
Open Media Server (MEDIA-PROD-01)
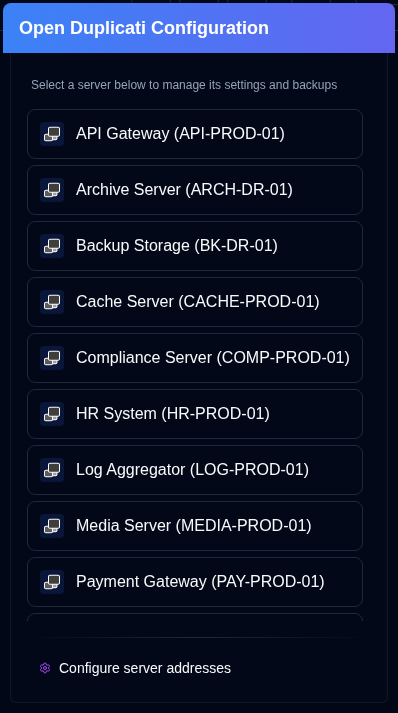pyautogui.click(x=195, y=526)
